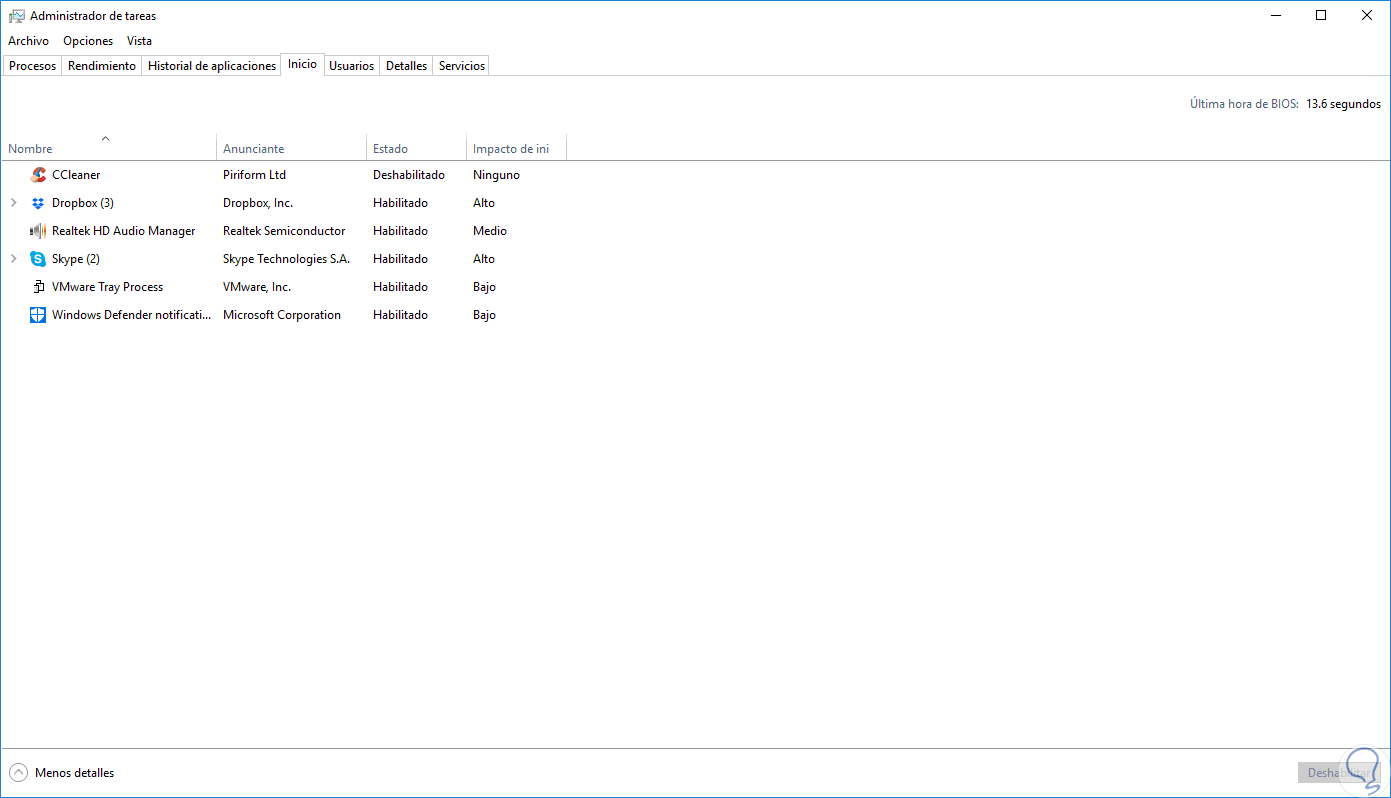Image resolution: width=1391 pixels, height=798 pixels.
Task: Click the Habilitado status for Windows Defender
Action: (x=400, y=315)
